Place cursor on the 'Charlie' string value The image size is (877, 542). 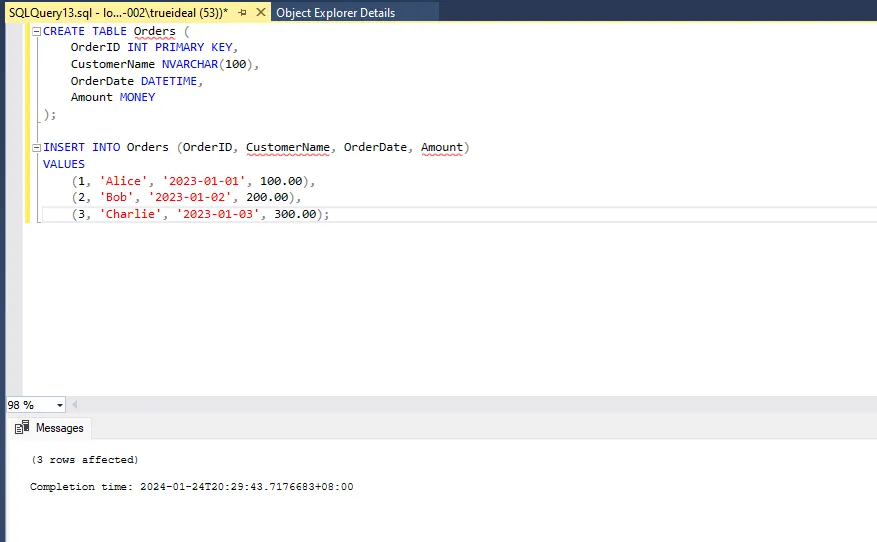[127, 214]
